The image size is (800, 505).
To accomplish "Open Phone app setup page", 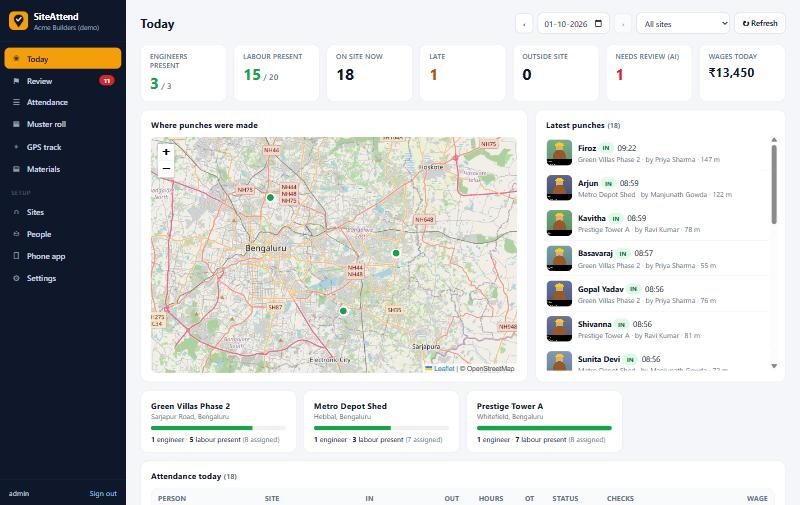I will pos(63,256).
